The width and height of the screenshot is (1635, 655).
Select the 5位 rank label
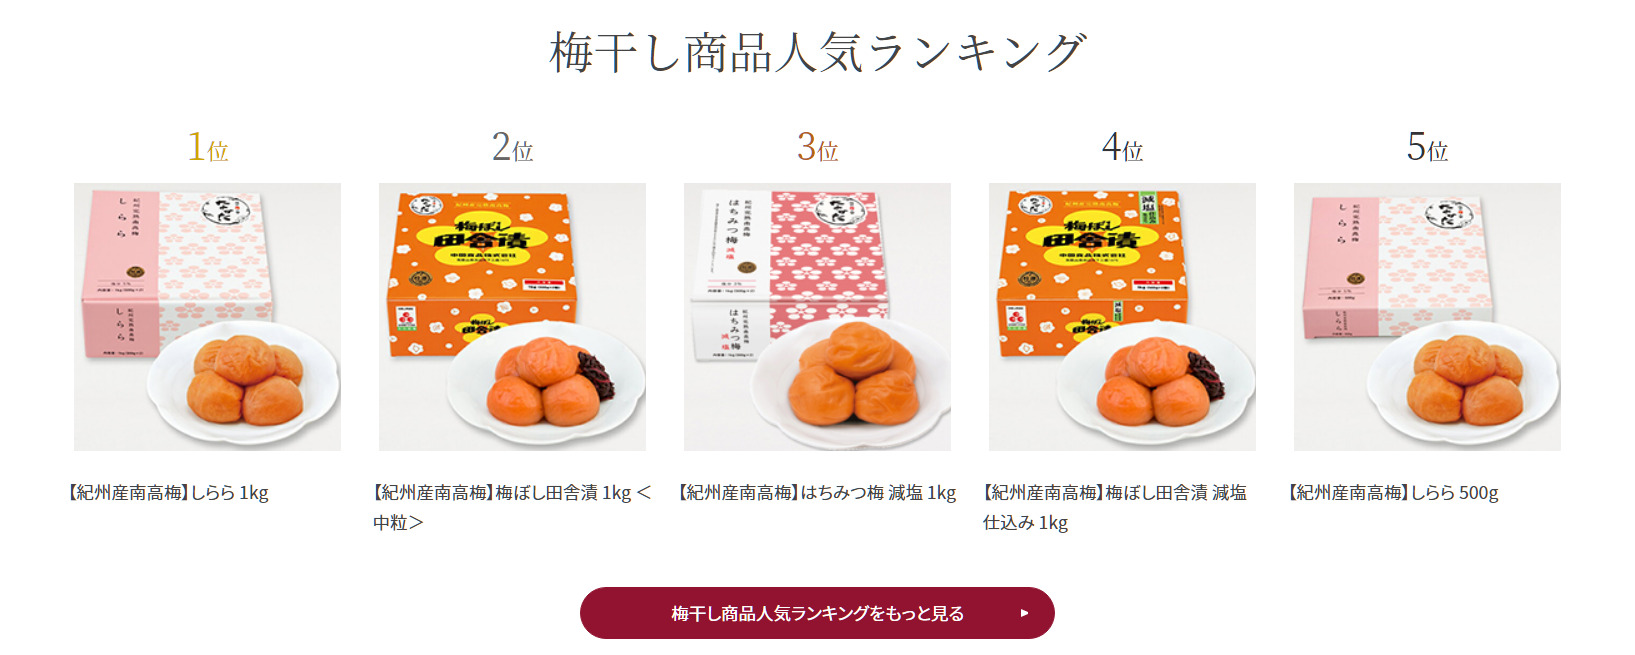pos(1427,147)
